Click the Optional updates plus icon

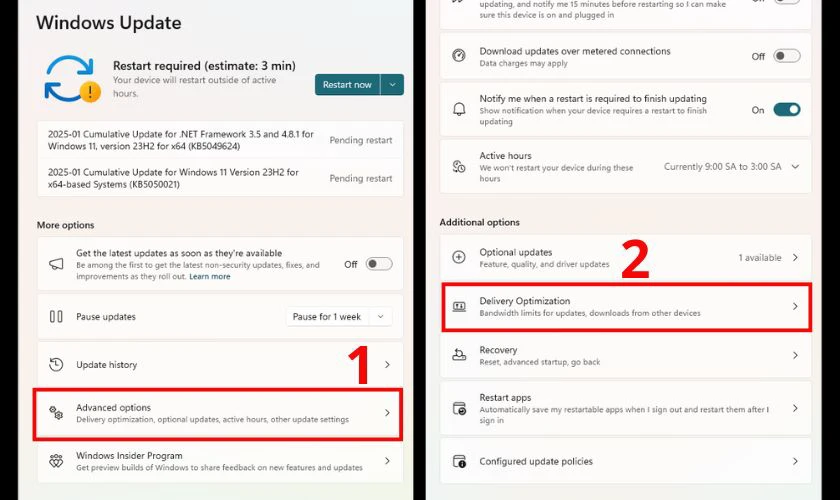459,257
